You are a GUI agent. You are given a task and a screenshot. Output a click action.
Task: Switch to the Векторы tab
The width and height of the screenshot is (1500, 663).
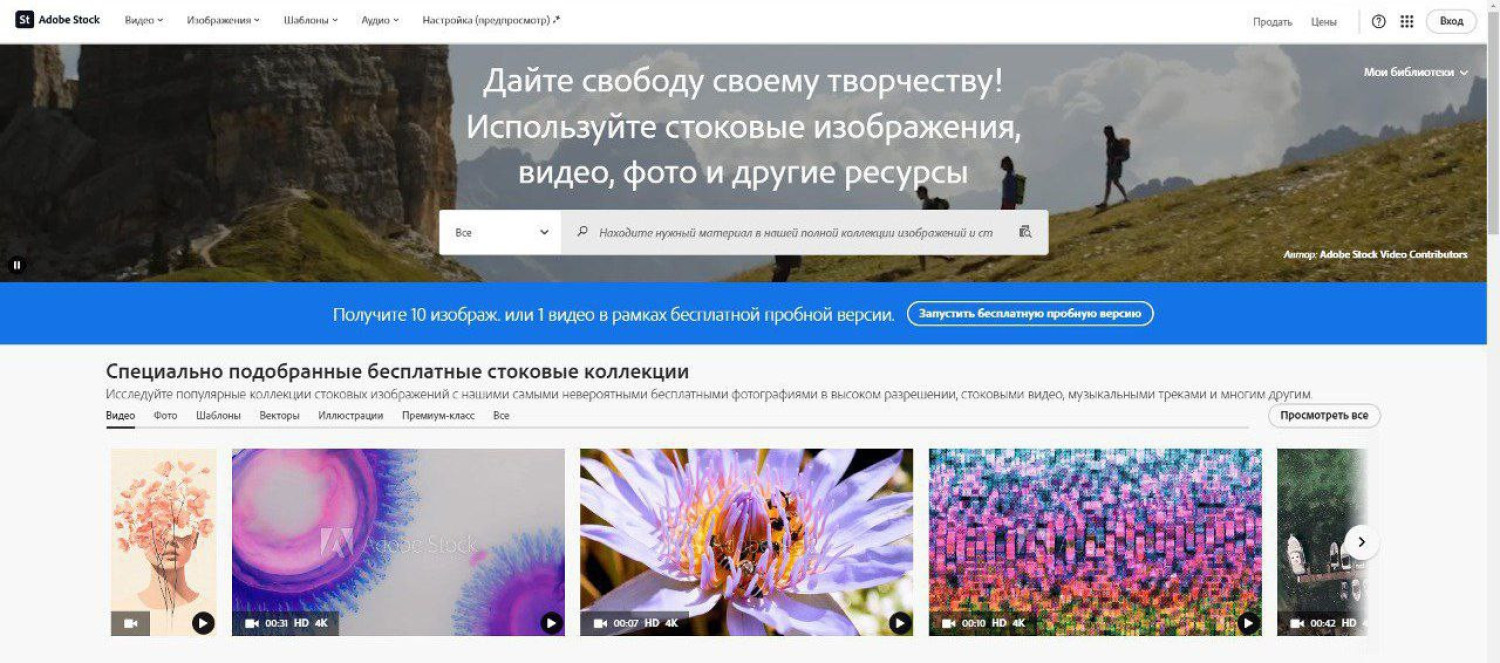(x=279, y=415)
